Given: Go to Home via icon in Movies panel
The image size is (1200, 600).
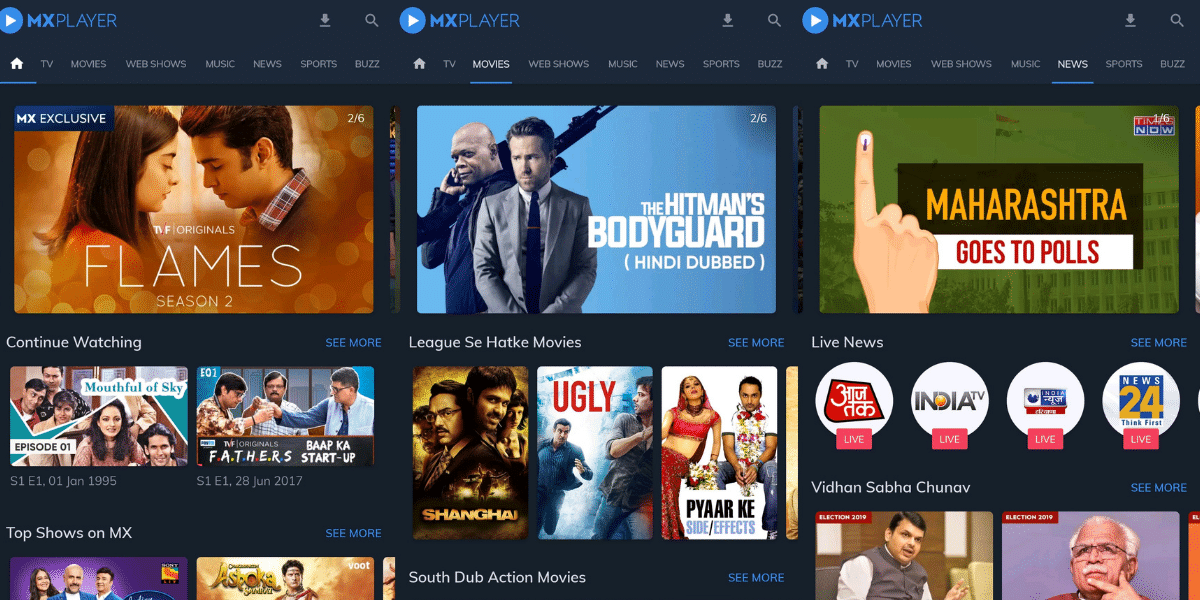Looking at the screenshot, I should click(419, 64).
